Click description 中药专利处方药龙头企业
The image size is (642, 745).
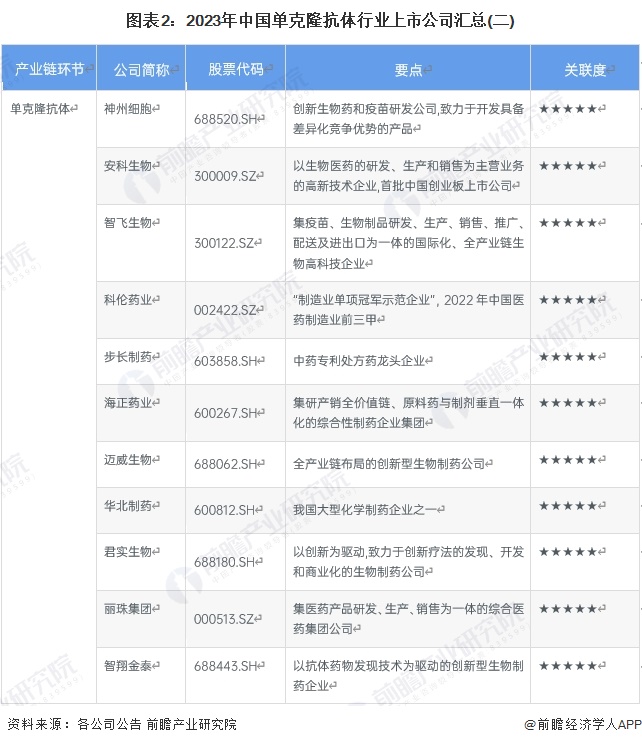359,361
